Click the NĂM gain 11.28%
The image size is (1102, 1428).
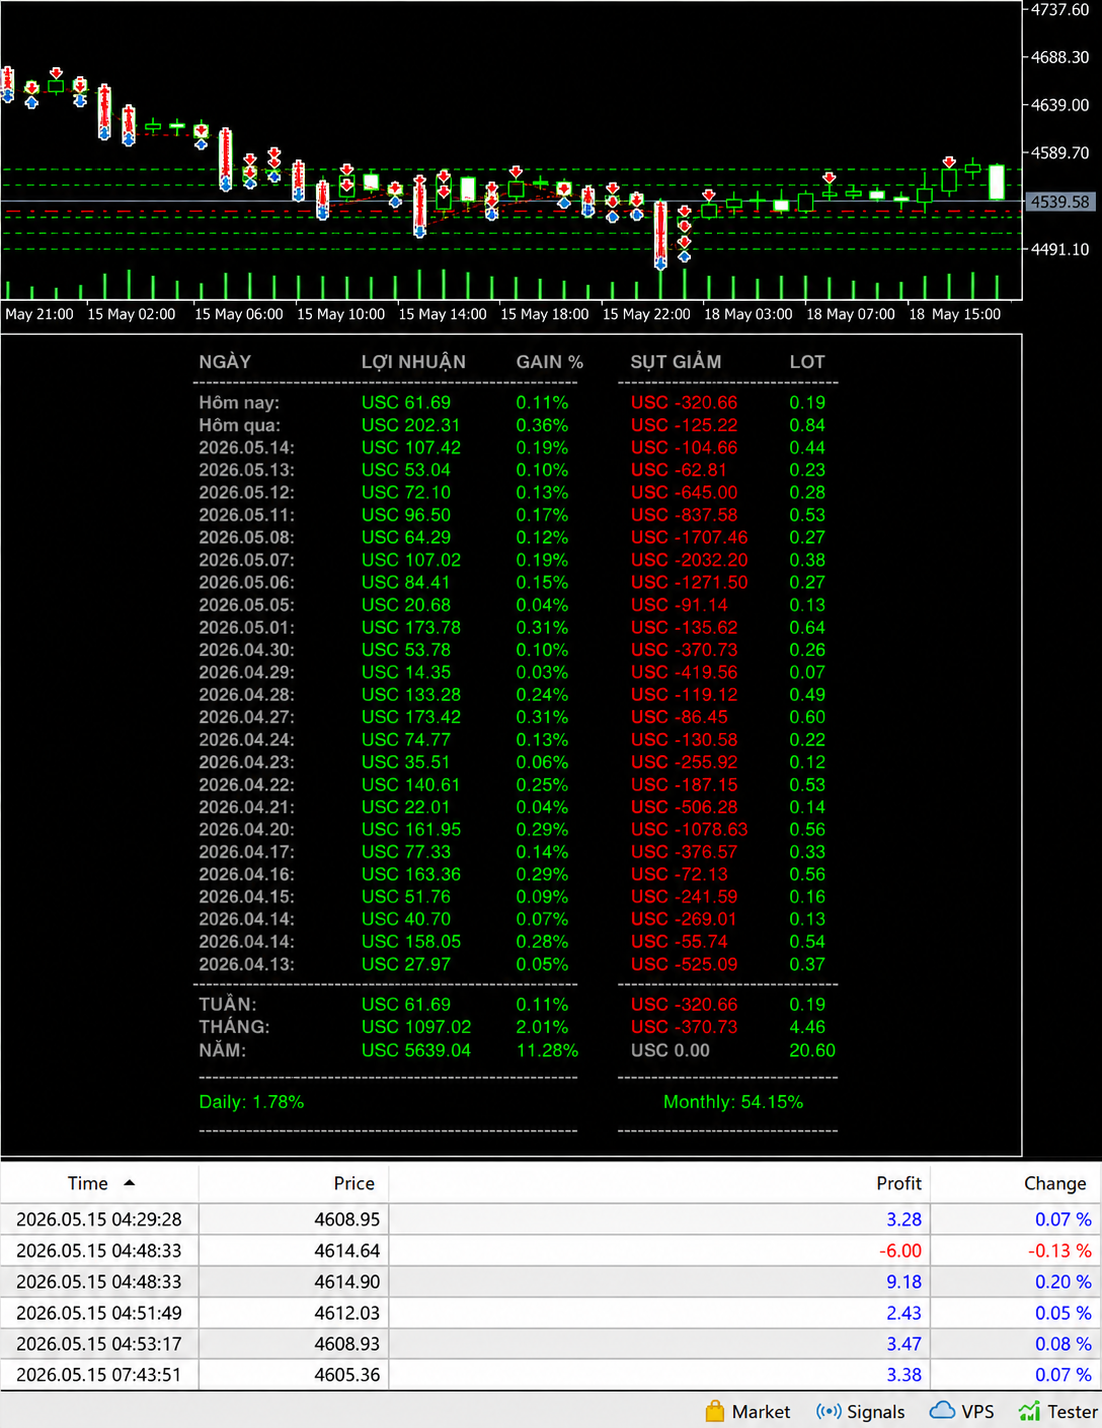(x=547, y=1050)
